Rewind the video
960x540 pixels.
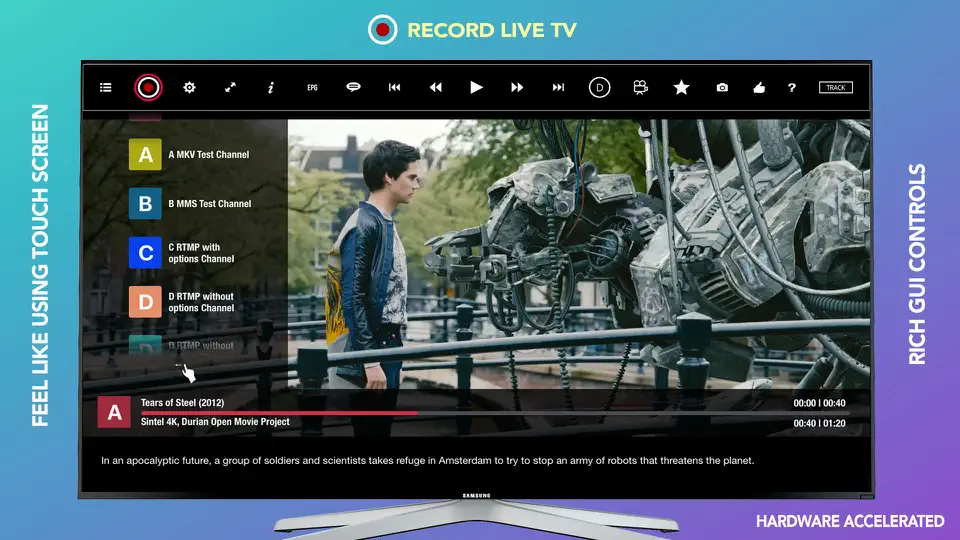435,88
